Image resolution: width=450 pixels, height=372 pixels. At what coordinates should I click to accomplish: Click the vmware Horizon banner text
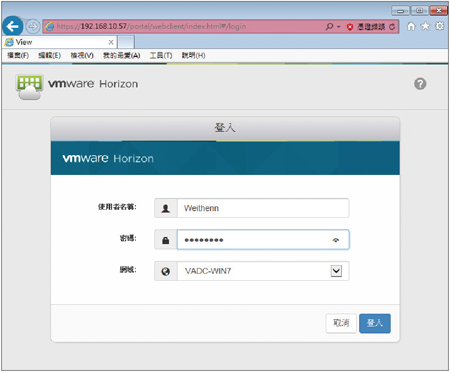click(108, 158)
